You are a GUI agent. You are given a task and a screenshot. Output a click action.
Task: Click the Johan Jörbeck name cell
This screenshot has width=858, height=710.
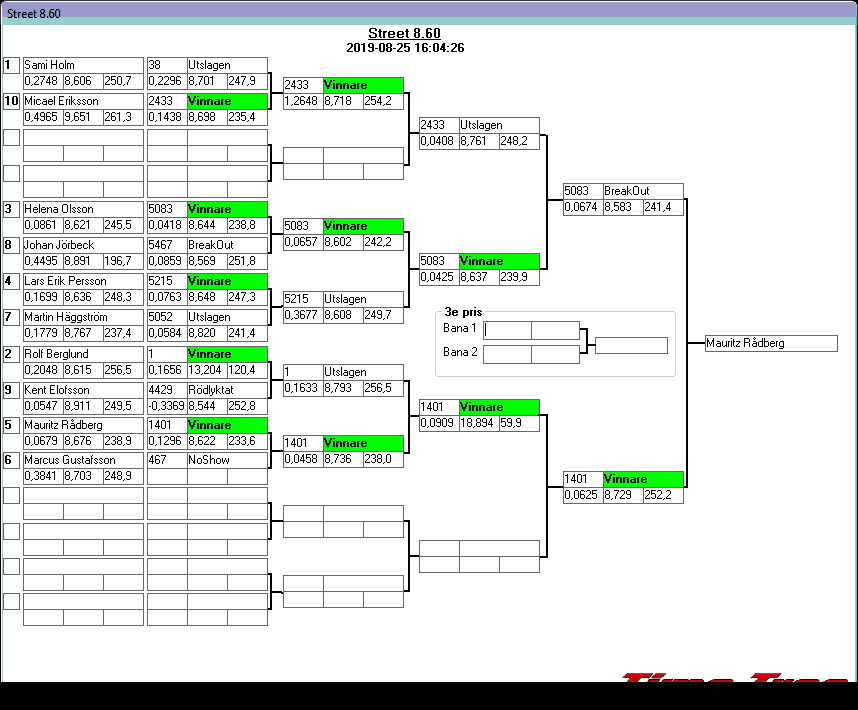[x=83, y=245]
